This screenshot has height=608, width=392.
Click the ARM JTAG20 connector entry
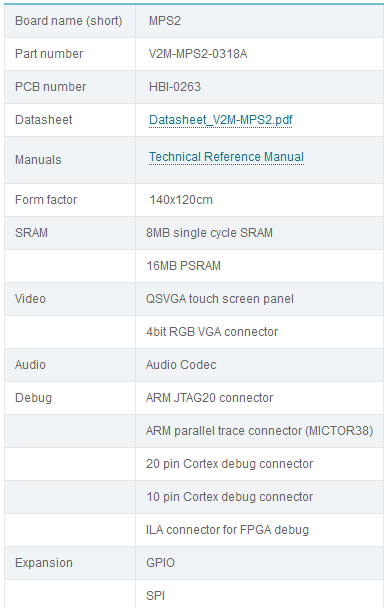(209, 398)
